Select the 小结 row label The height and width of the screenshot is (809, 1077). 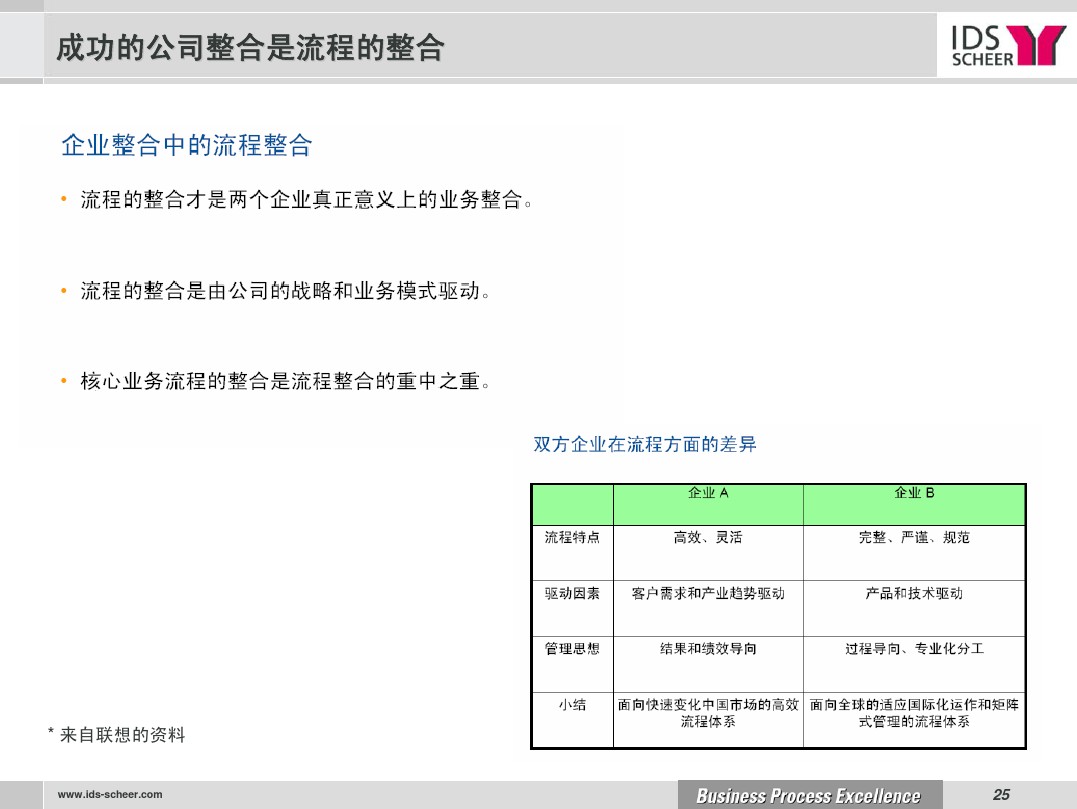coord(572,705)
